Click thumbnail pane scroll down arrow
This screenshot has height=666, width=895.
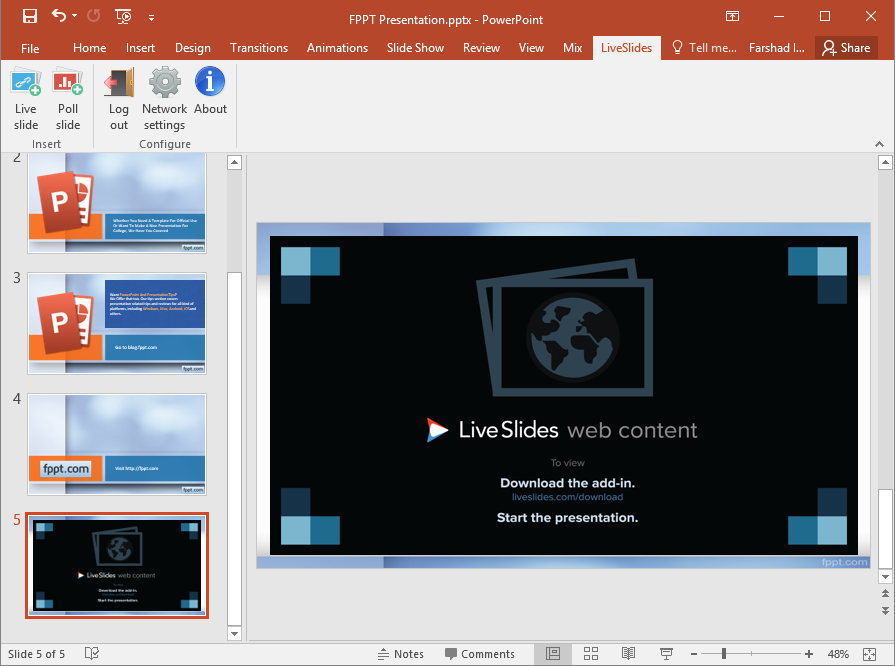(x=235, y=633)
